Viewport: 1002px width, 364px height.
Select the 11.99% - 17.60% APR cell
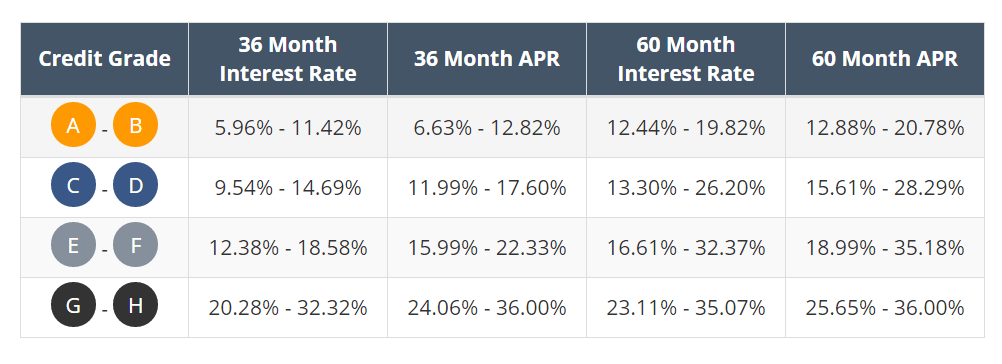(487, 188)
